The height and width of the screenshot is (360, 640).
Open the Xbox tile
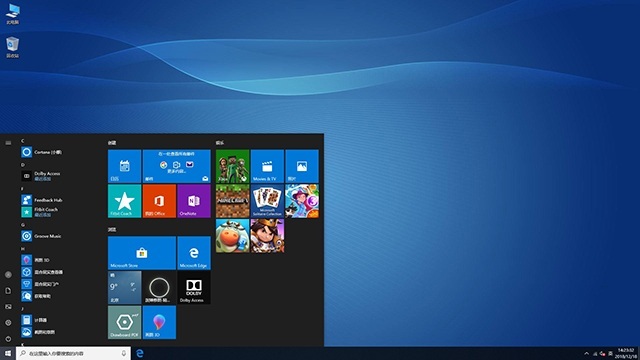tap(233, 166)
